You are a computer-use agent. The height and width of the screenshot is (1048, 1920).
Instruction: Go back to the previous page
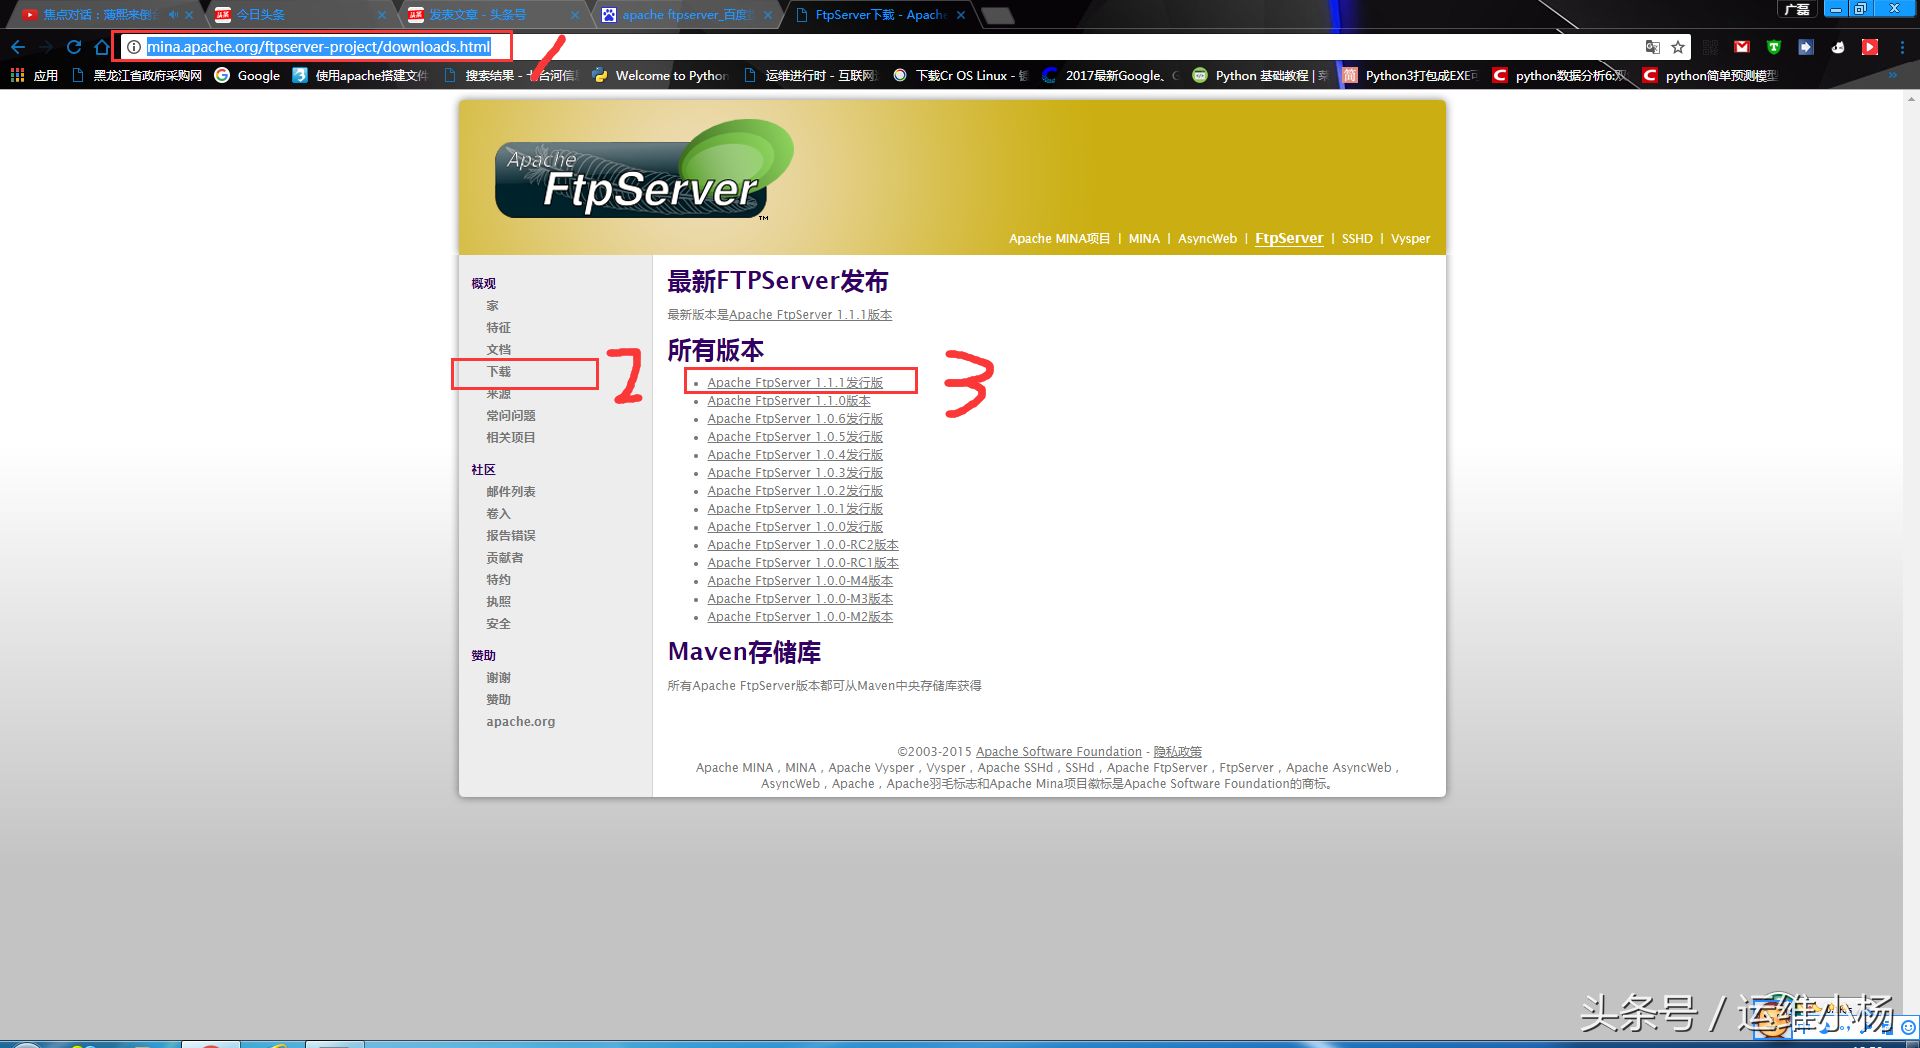[x=18, y=47]
